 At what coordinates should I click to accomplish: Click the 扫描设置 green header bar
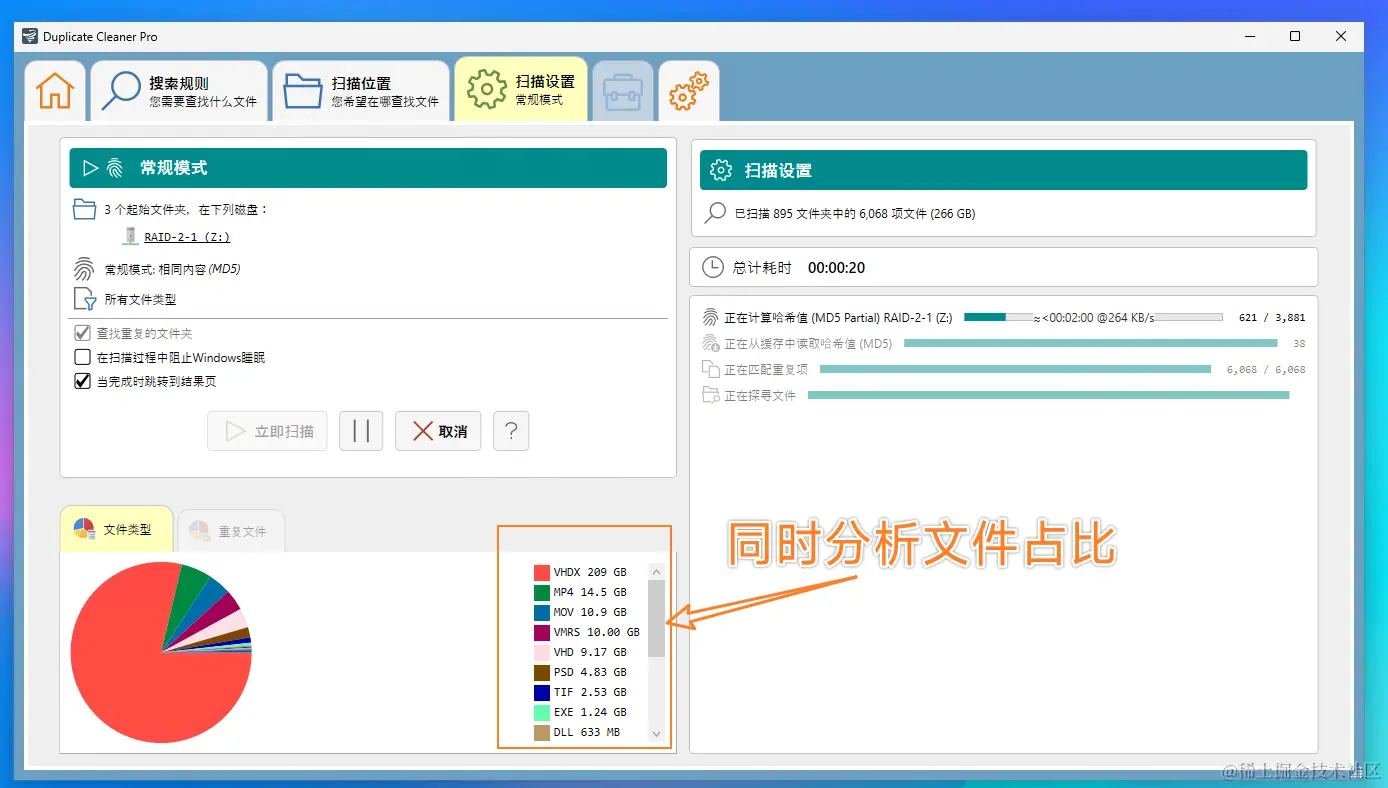pyautogui.click(x=1004, y=170)
